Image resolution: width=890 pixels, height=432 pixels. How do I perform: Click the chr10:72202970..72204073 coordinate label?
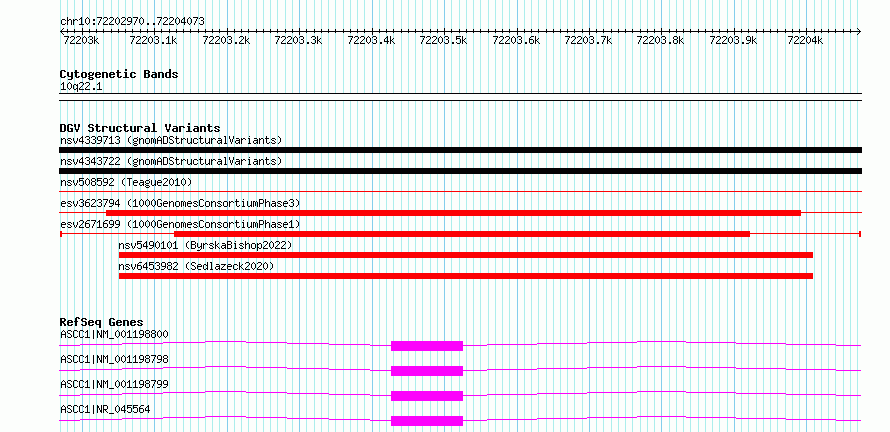[x=132, y=21]
